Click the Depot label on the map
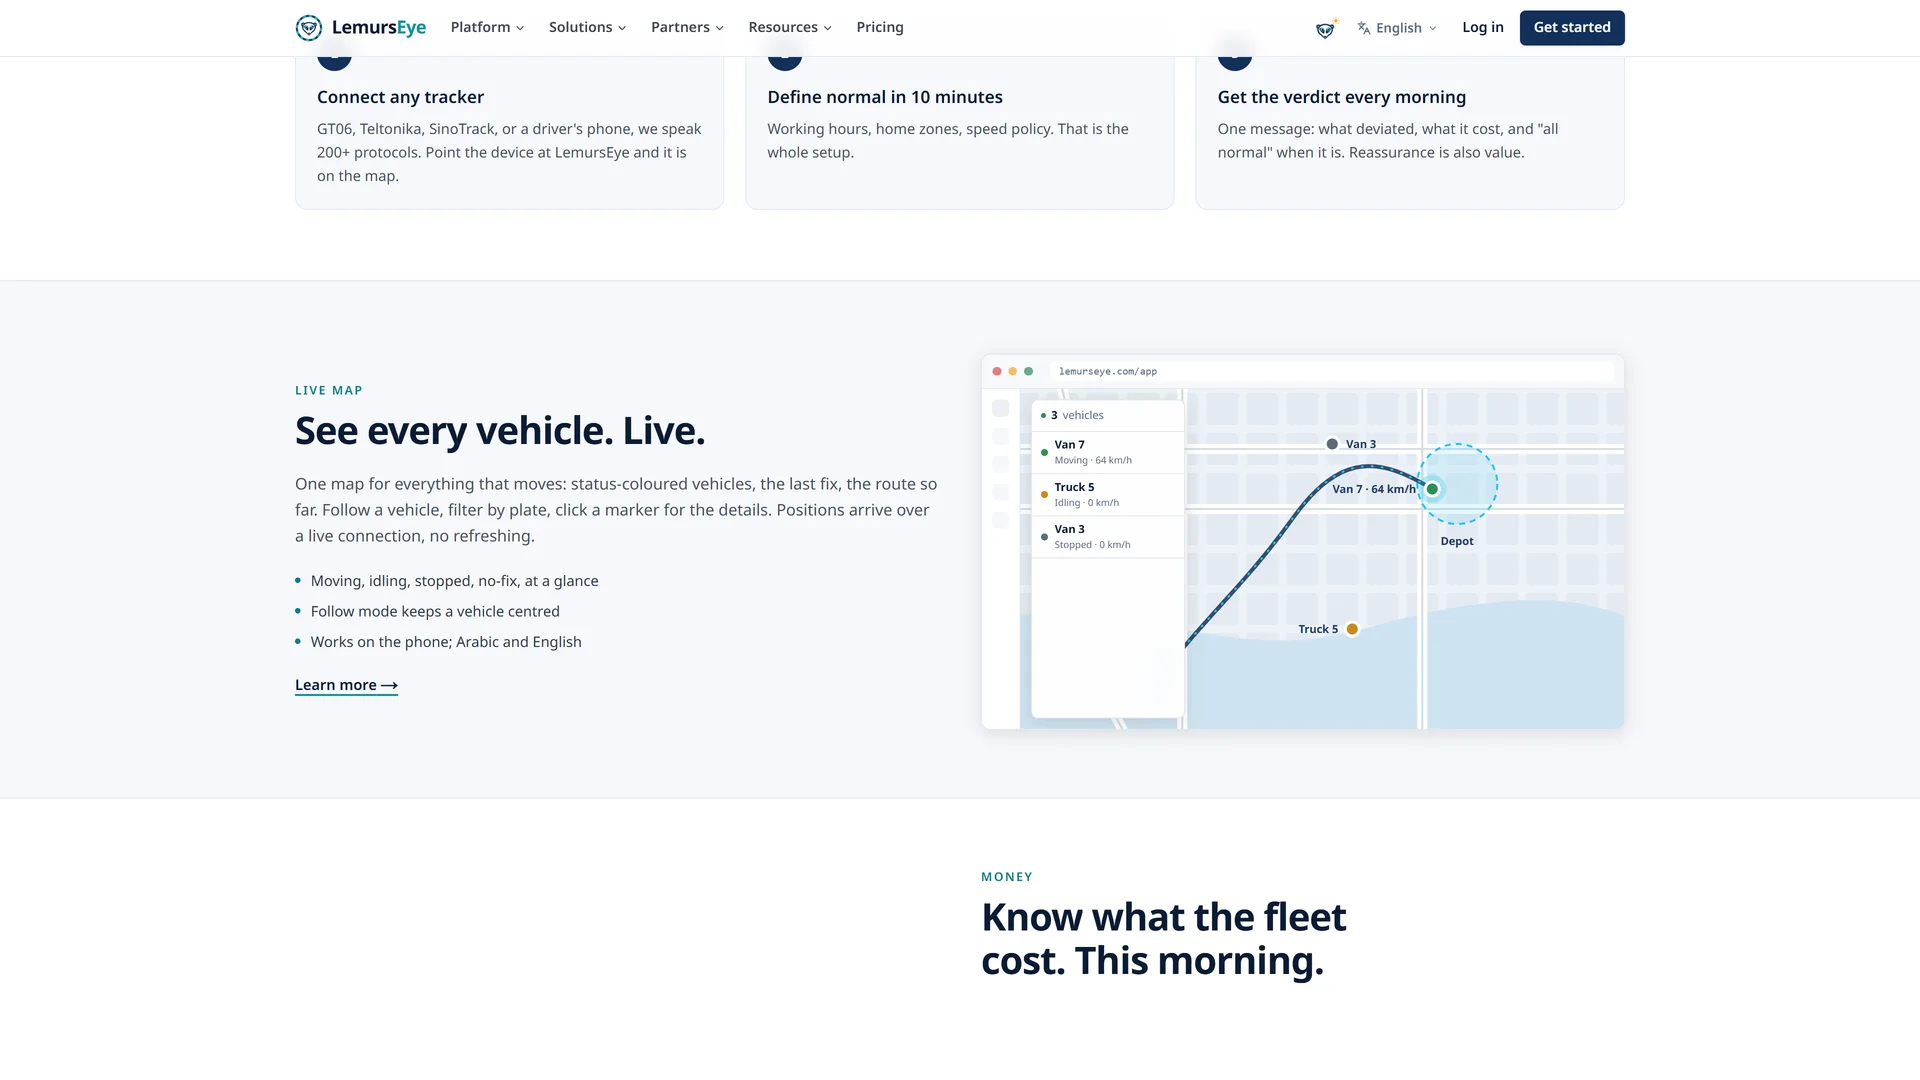Viewport: 1920px width, 1080px height. pyautogui.click(x=1457, y=541)
